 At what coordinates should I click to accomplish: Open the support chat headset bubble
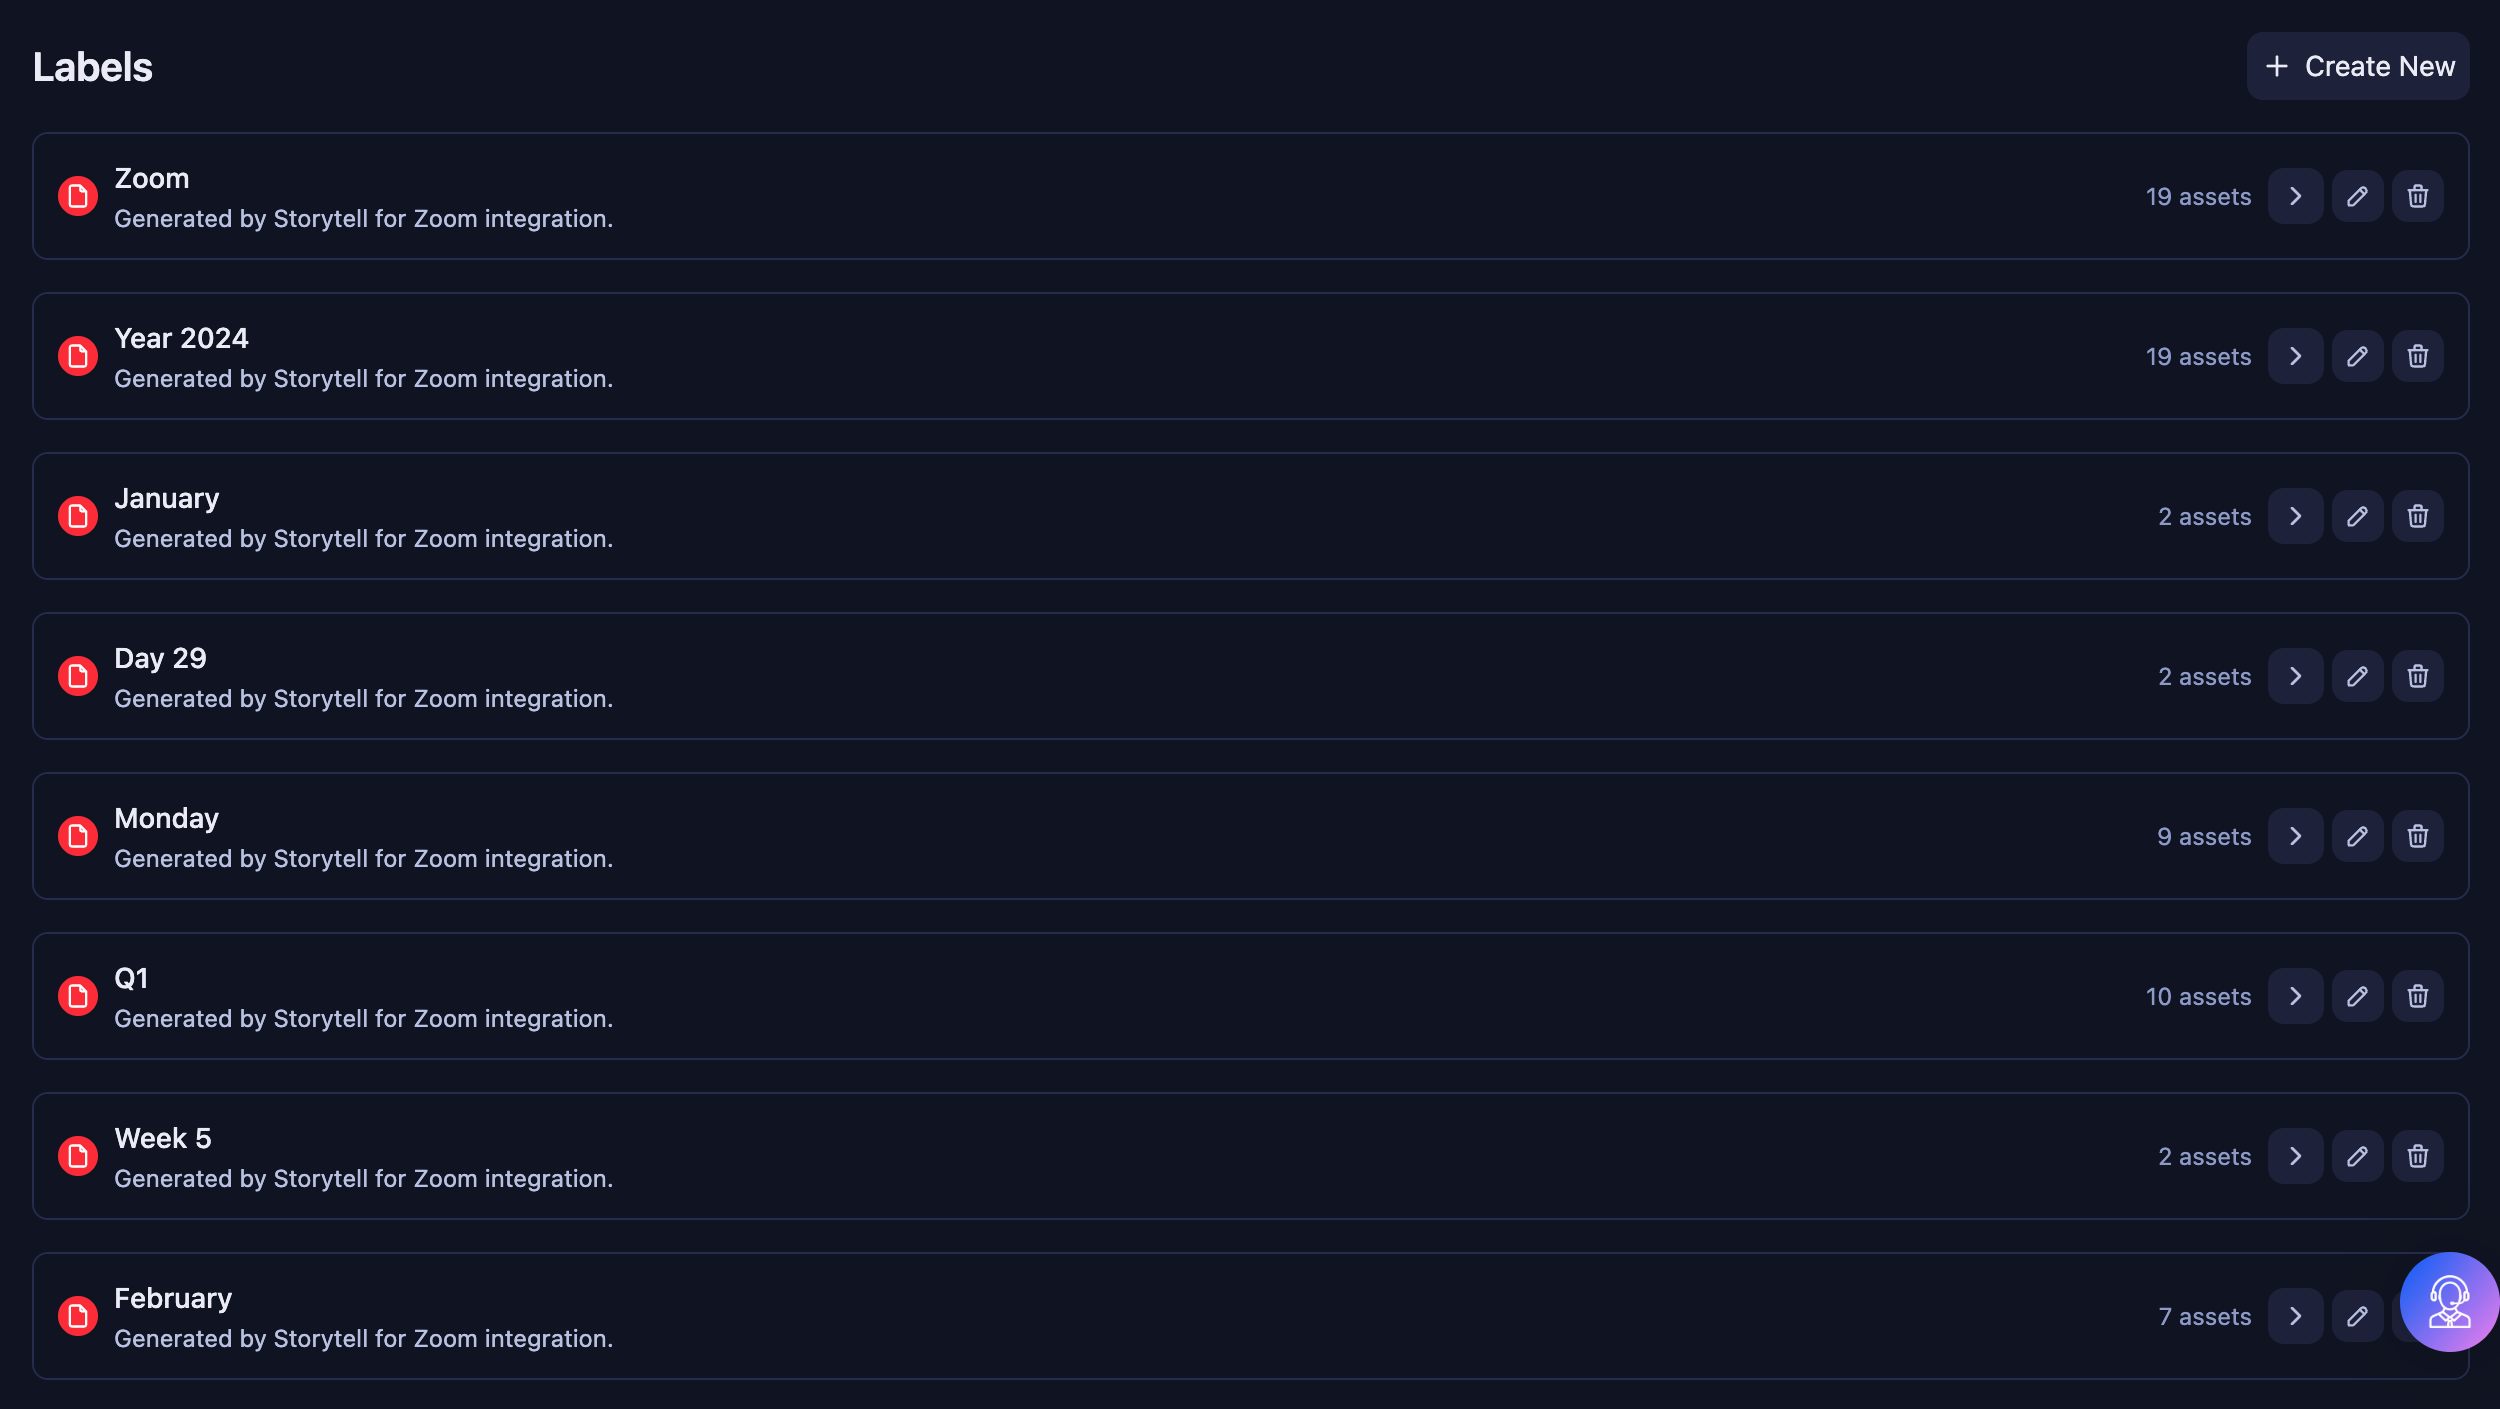click(2449, 1302)
